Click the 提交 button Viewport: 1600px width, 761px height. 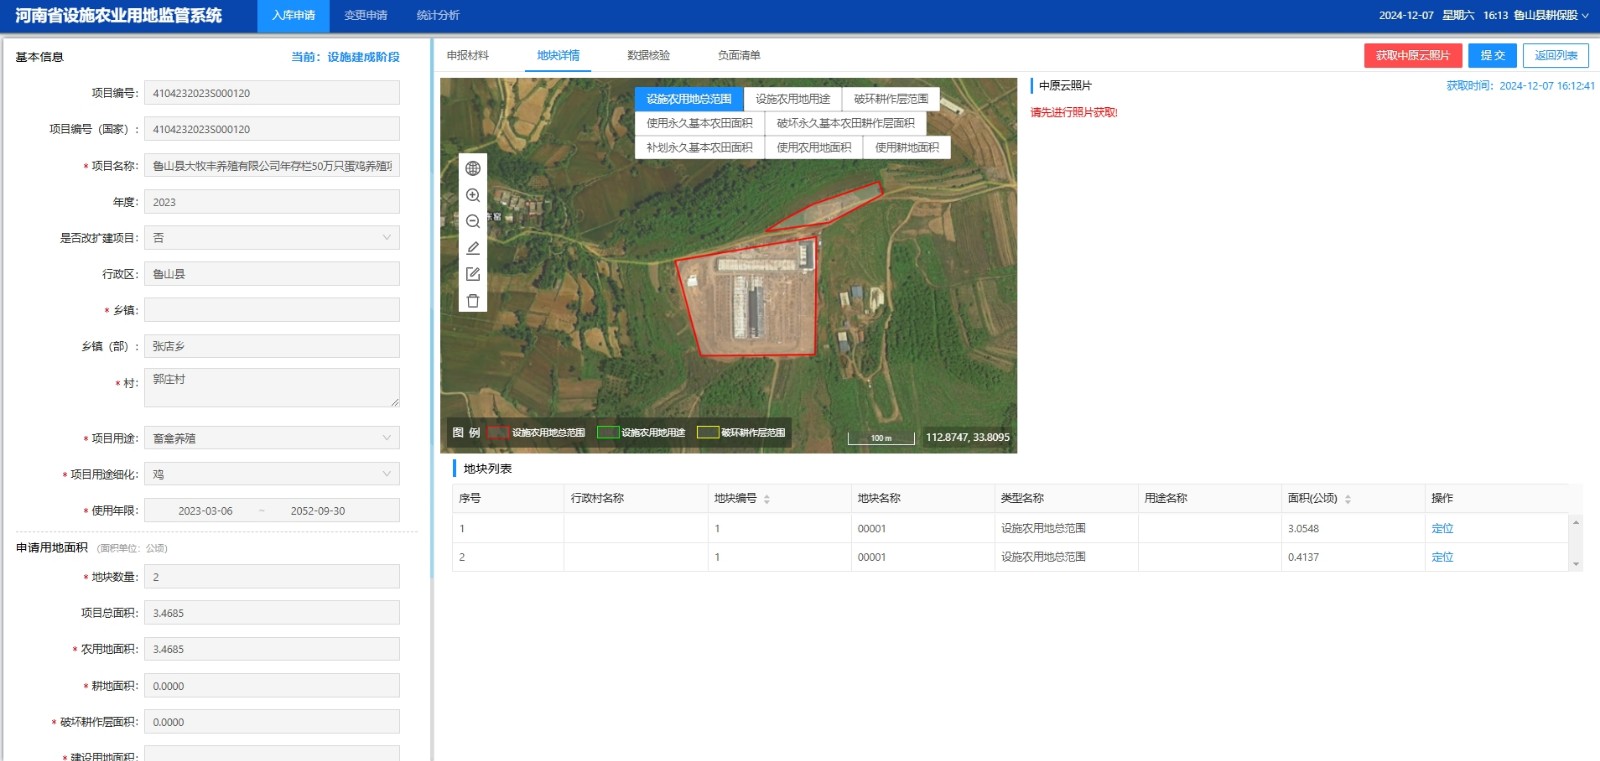pyautogui.click(x=1493, y=56)
